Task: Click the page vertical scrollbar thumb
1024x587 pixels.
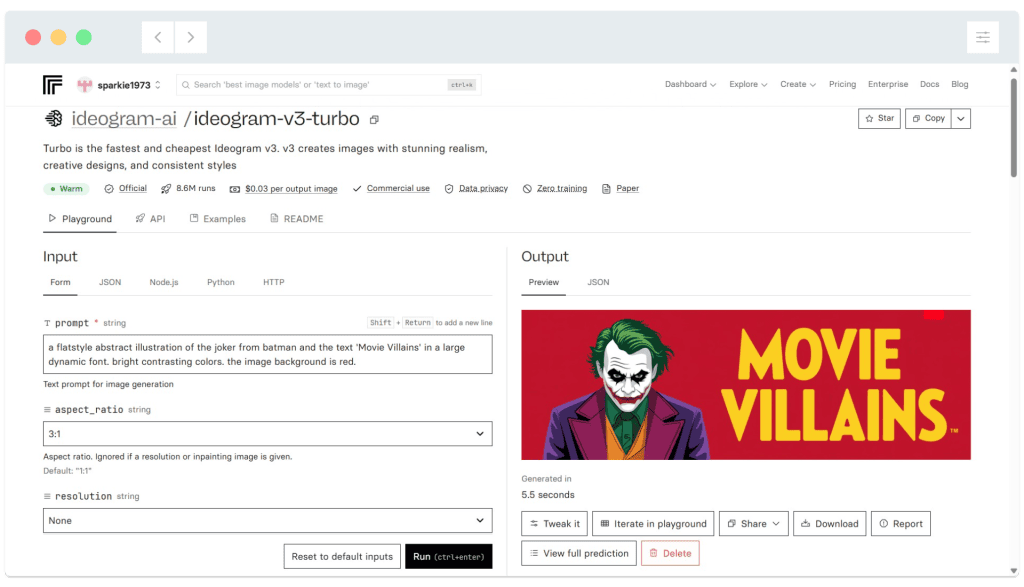Action: (1014, 127)
